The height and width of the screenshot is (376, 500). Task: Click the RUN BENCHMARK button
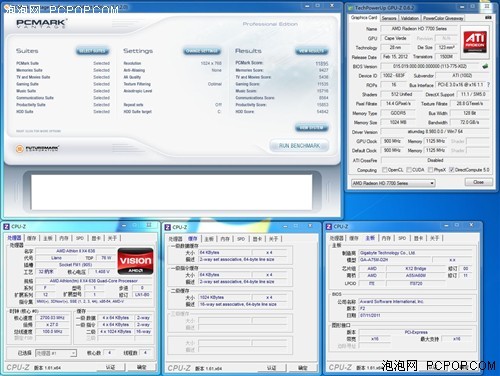coord(299,146)
